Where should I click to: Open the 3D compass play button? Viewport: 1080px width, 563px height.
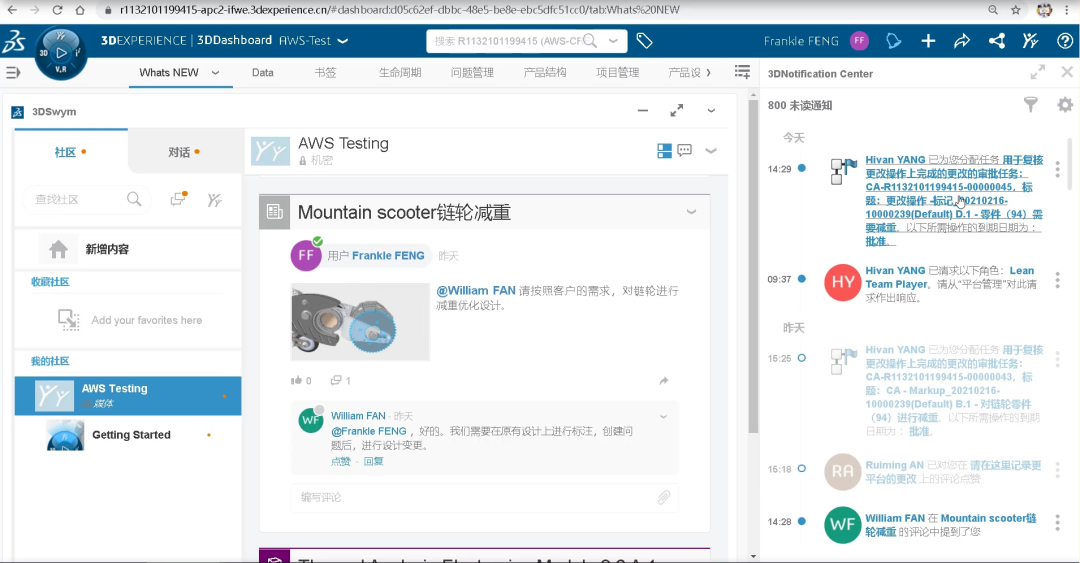(x=62, y=52)
